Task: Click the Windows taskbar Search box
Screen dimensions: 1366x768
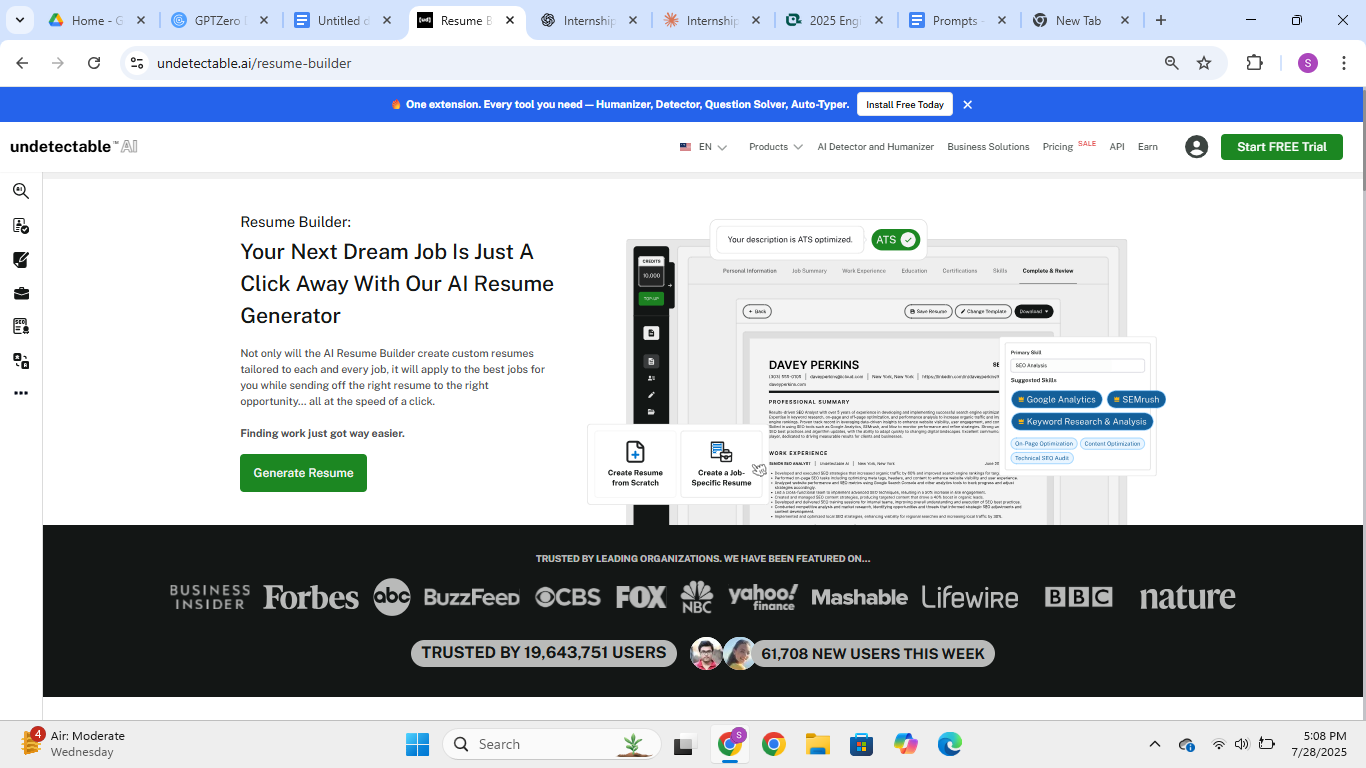Action: point(551,744)
